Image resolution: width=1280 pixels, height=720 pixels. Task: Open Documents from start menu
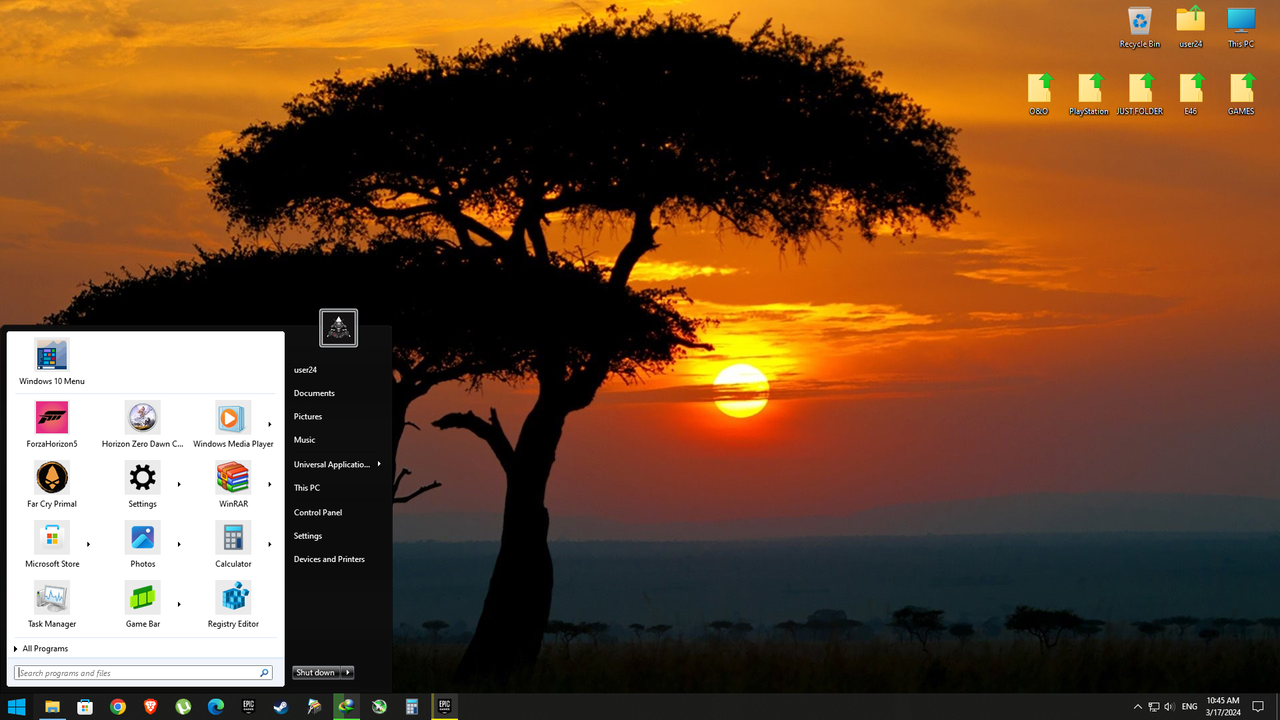click(x=314, y=393)
